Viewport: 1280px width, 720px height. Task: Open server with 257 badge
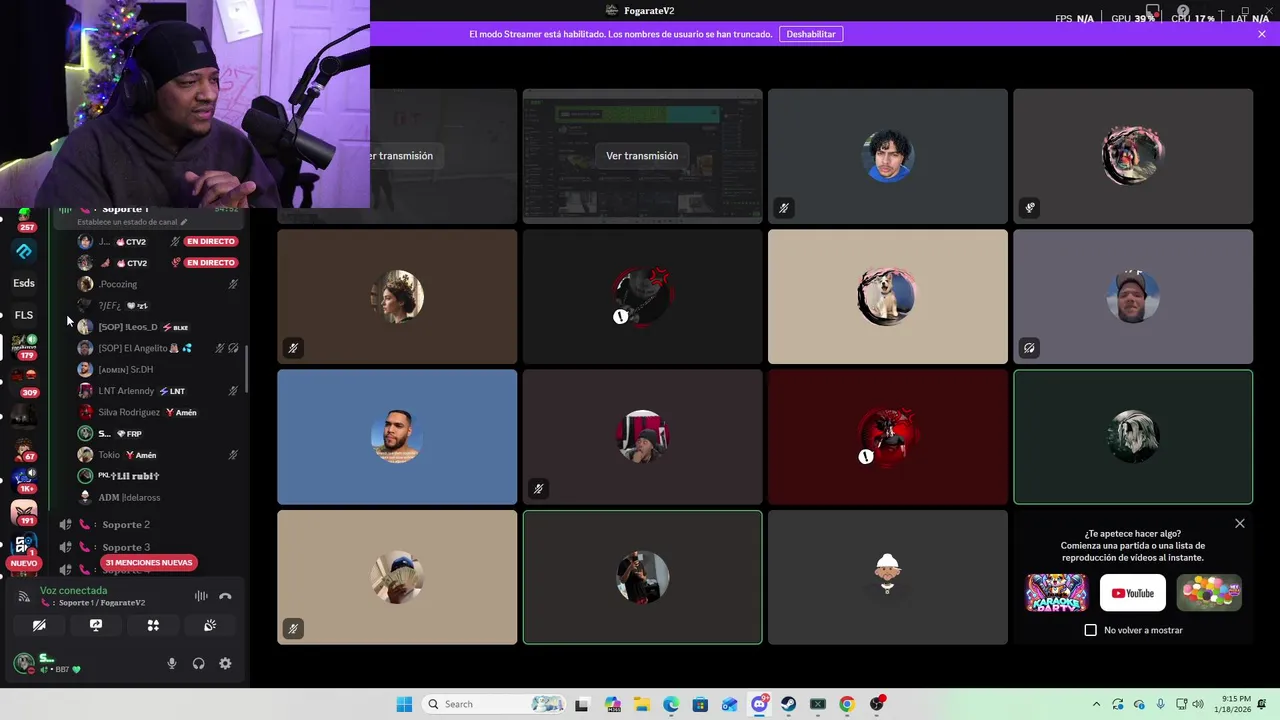pyautogui.click(x=25, y=218)
